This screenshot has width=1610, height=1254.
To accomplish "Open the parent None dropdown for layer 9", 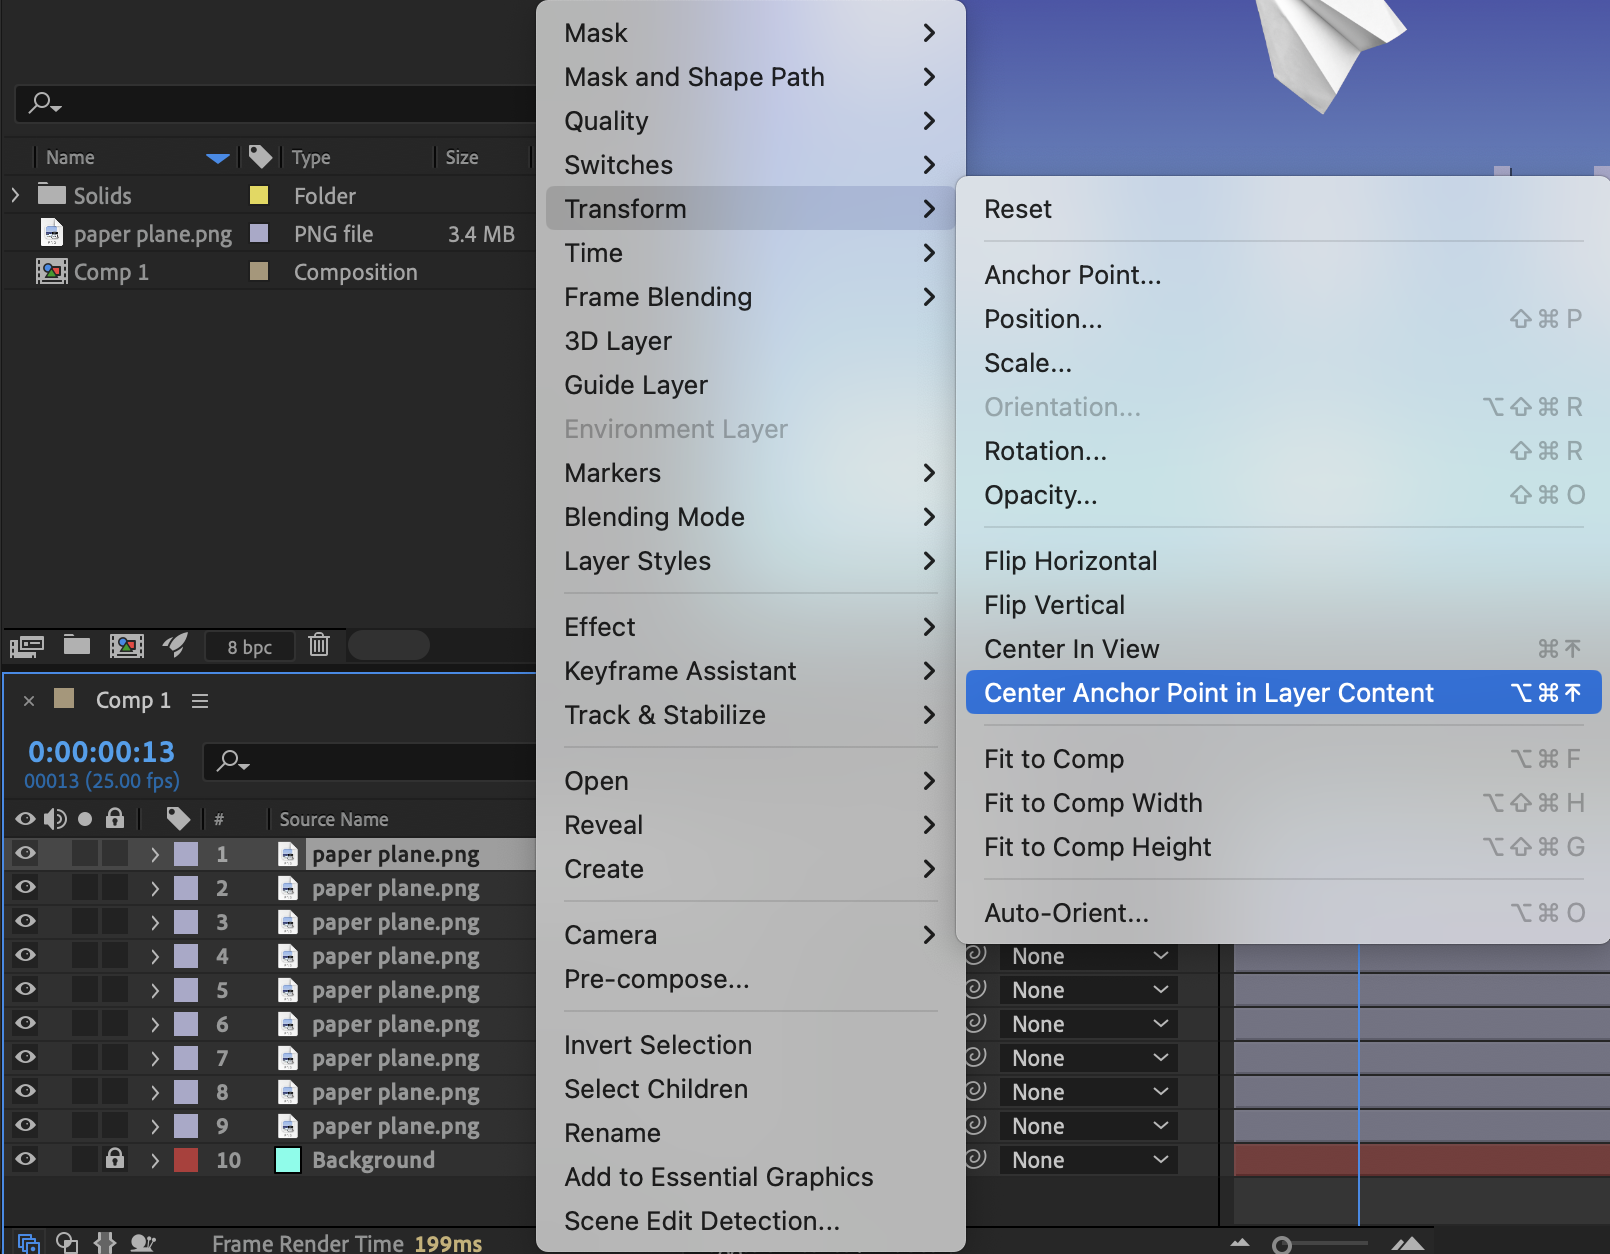I will 1089,1126.
